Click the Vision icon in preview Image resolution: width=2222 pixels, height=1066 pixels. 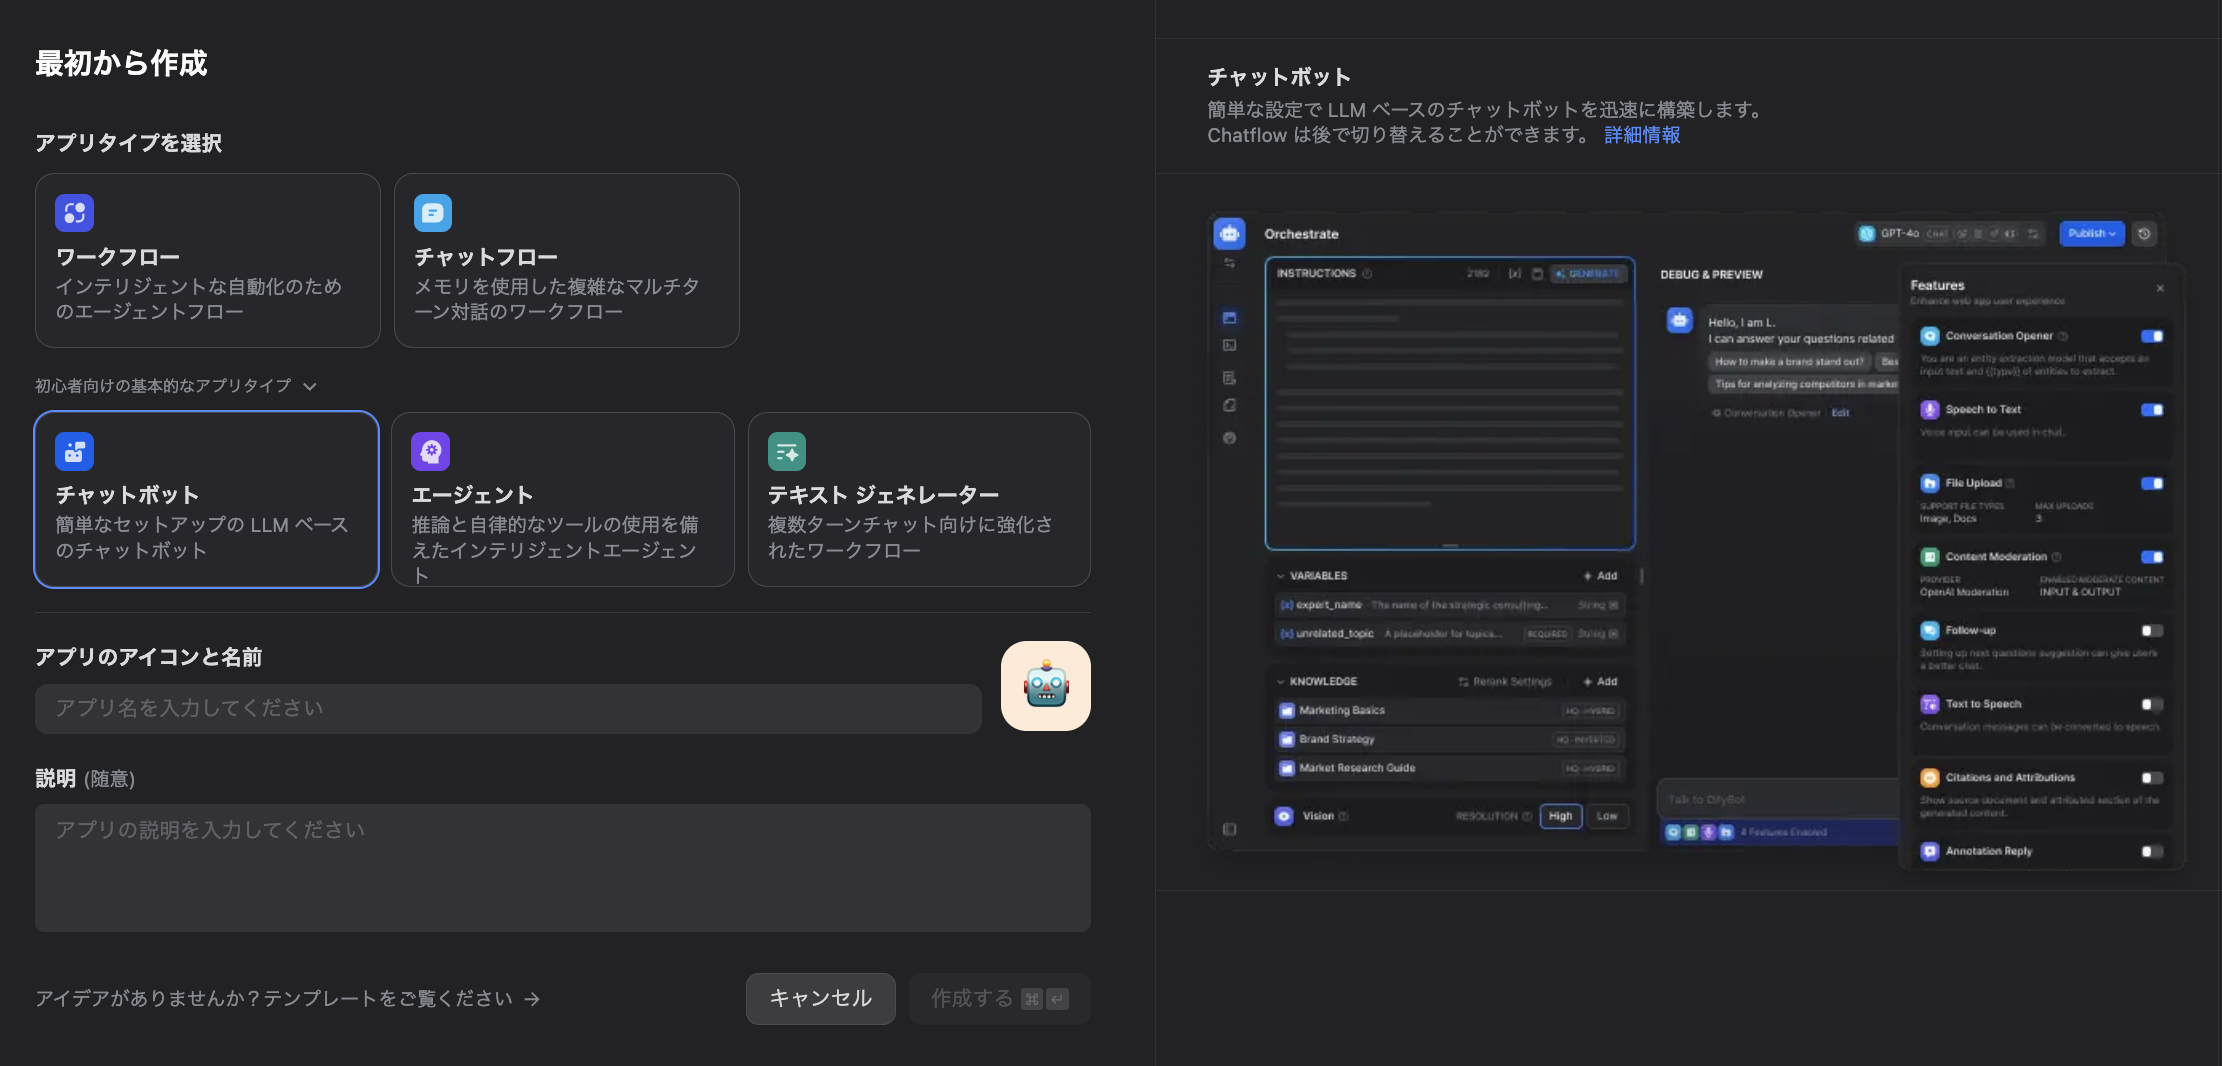pos(1283,816)
